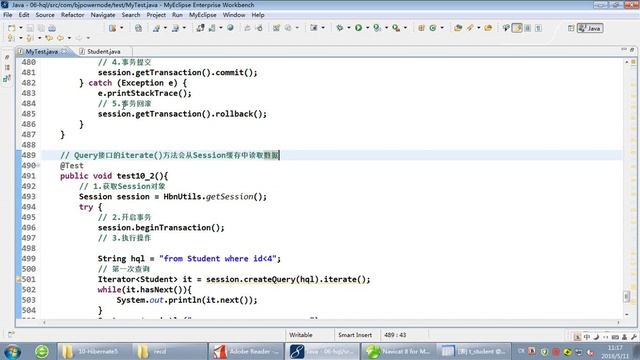Open the Navigate menu
640x360 pixels.
103,15
